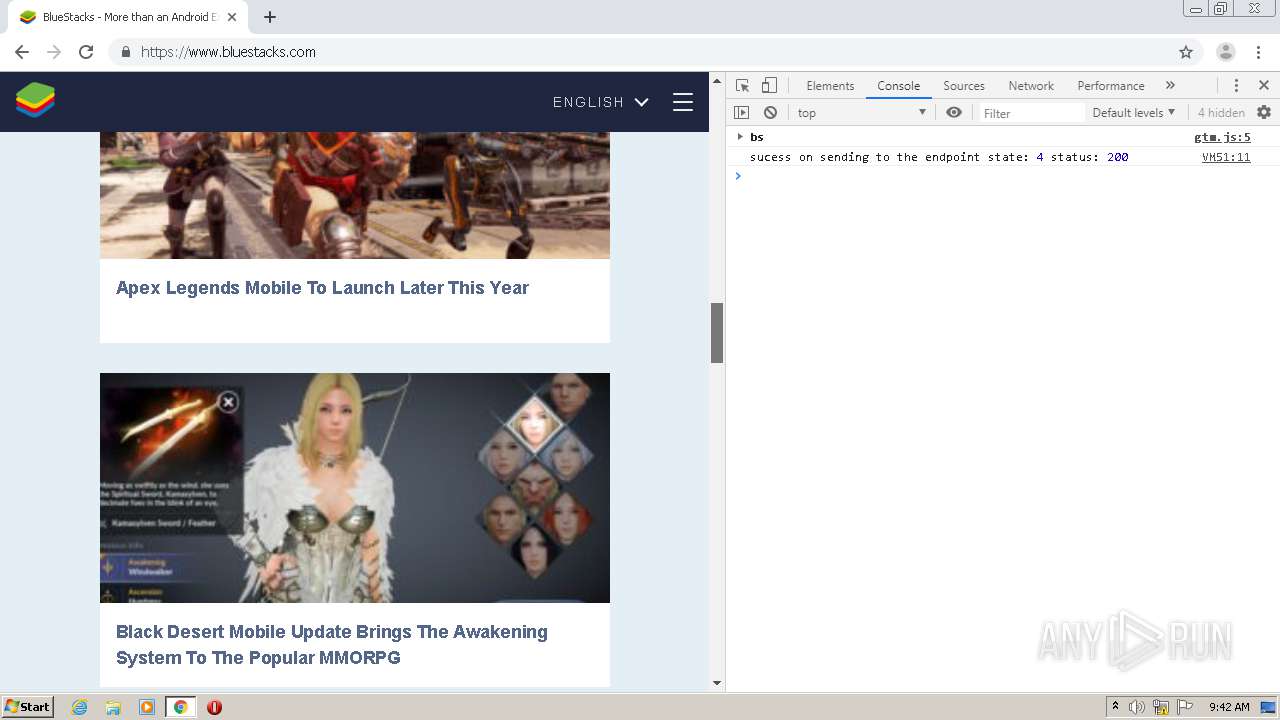Open the Default levels dropdown
Screen dimensions: 1280x720
1134,113
